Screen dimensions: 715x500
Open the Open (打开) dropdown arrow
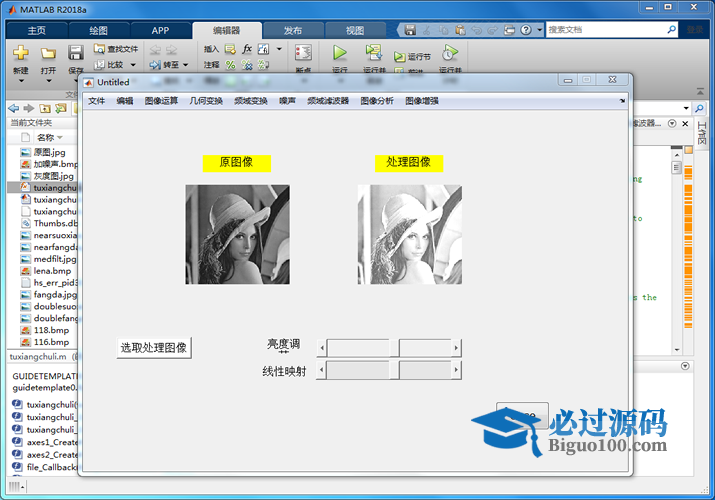click(48, 81)
